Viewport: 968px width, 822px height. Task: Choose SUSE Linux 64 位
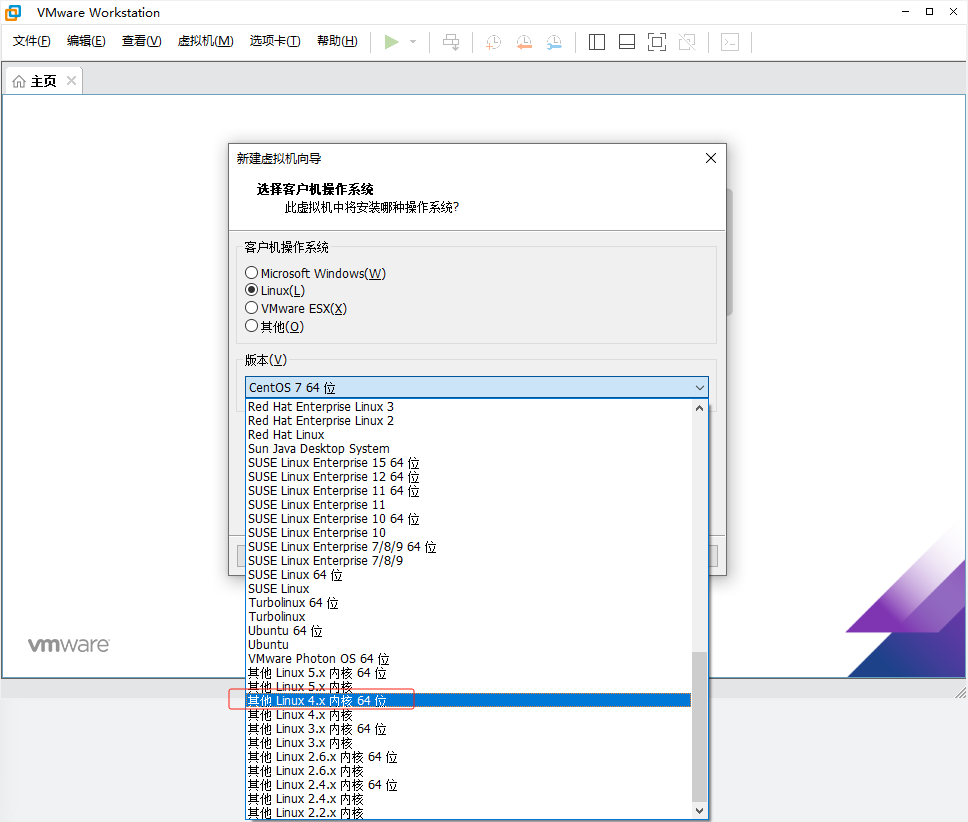coord(469,575)
